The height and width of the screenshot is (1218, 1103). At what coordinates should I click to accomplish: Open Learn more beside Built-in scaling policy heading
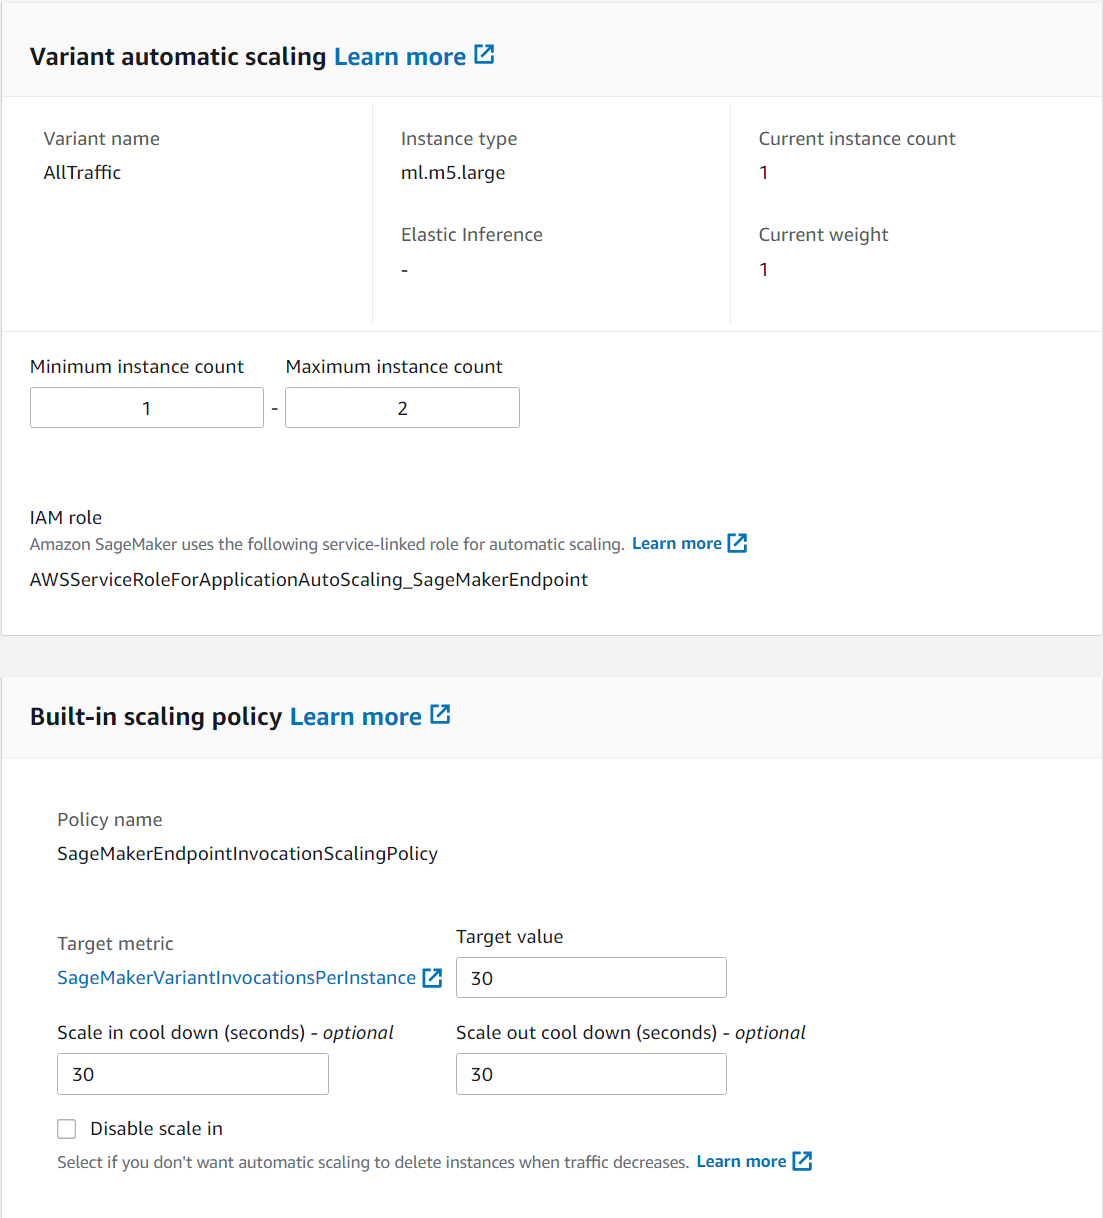[356, 715]
